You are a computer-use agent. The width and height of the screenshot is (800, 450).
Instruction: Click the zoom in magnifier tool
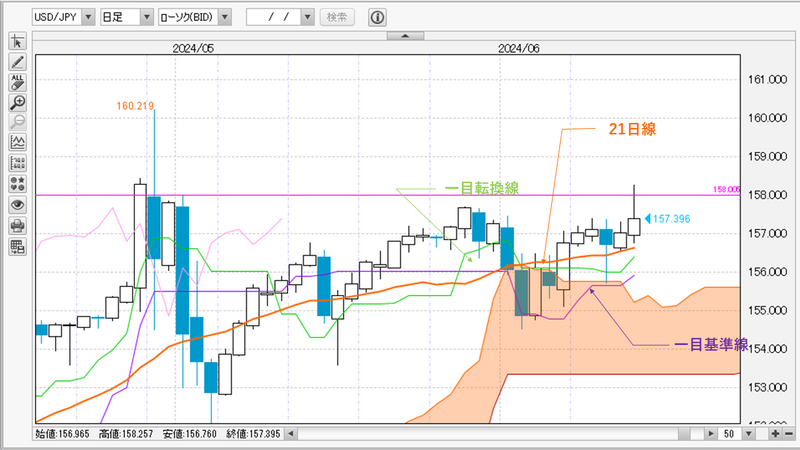click(x=17, y=103)
